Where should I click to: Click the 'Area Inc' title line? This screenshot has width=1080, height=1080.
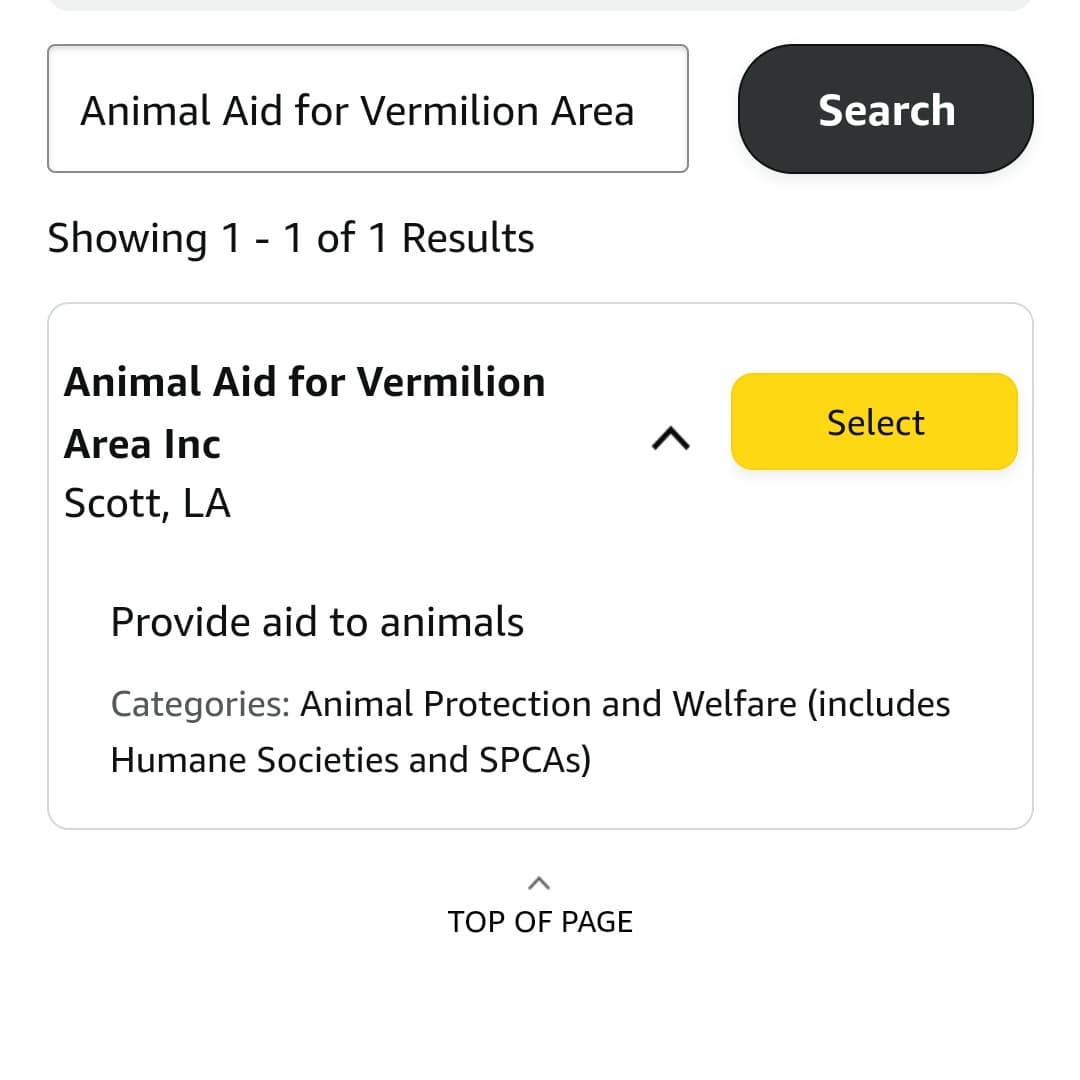tap(142, 444)
